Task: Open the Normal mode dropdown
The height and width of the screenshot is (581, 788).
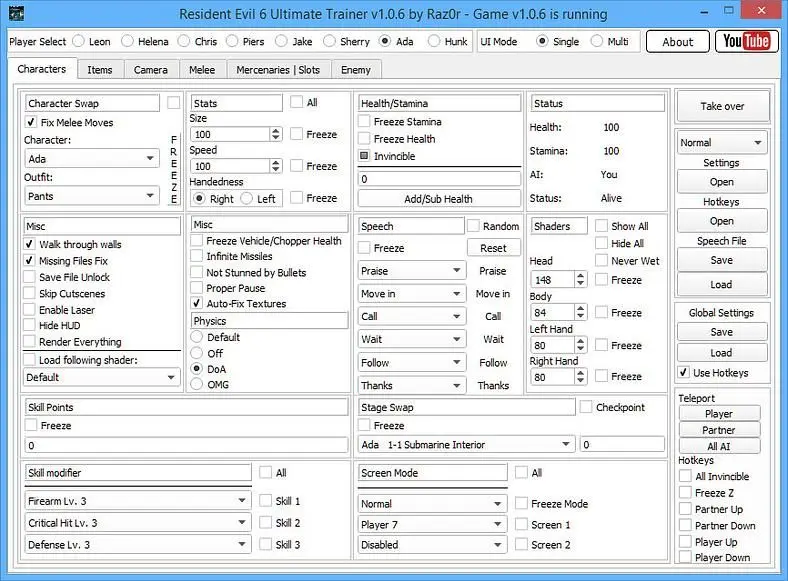Action: pos(722,143)
